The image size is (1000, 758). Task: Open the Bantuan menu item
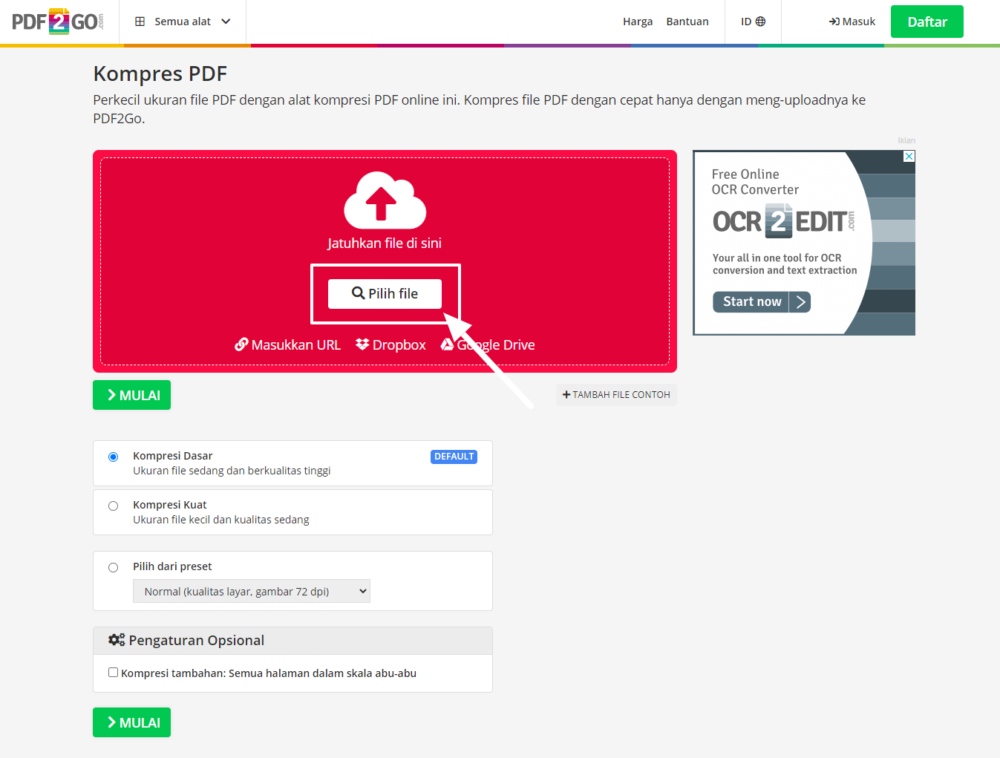[x=687, y=21]
